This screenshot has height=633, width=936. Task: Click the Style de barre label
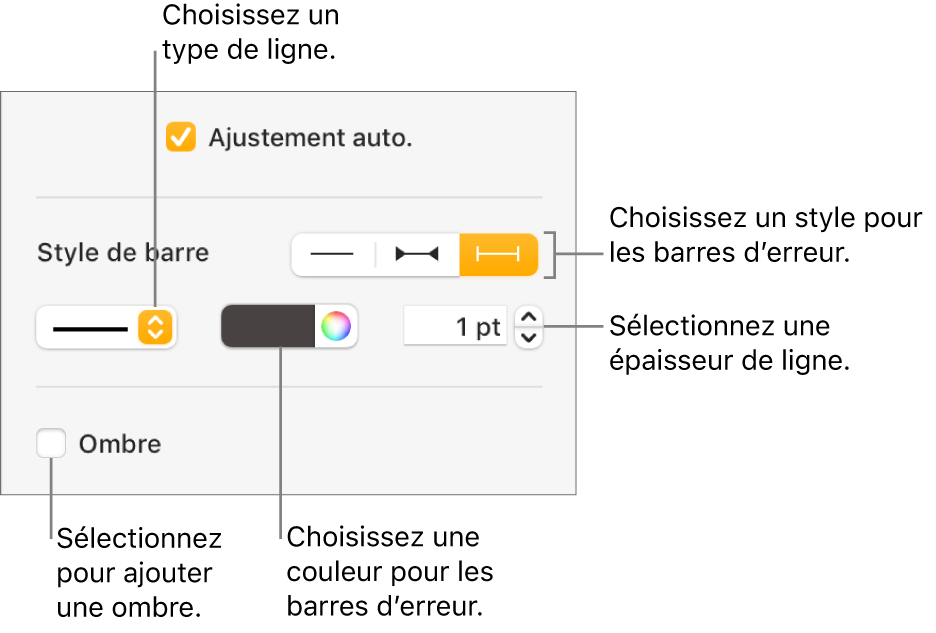click(123, 253)
